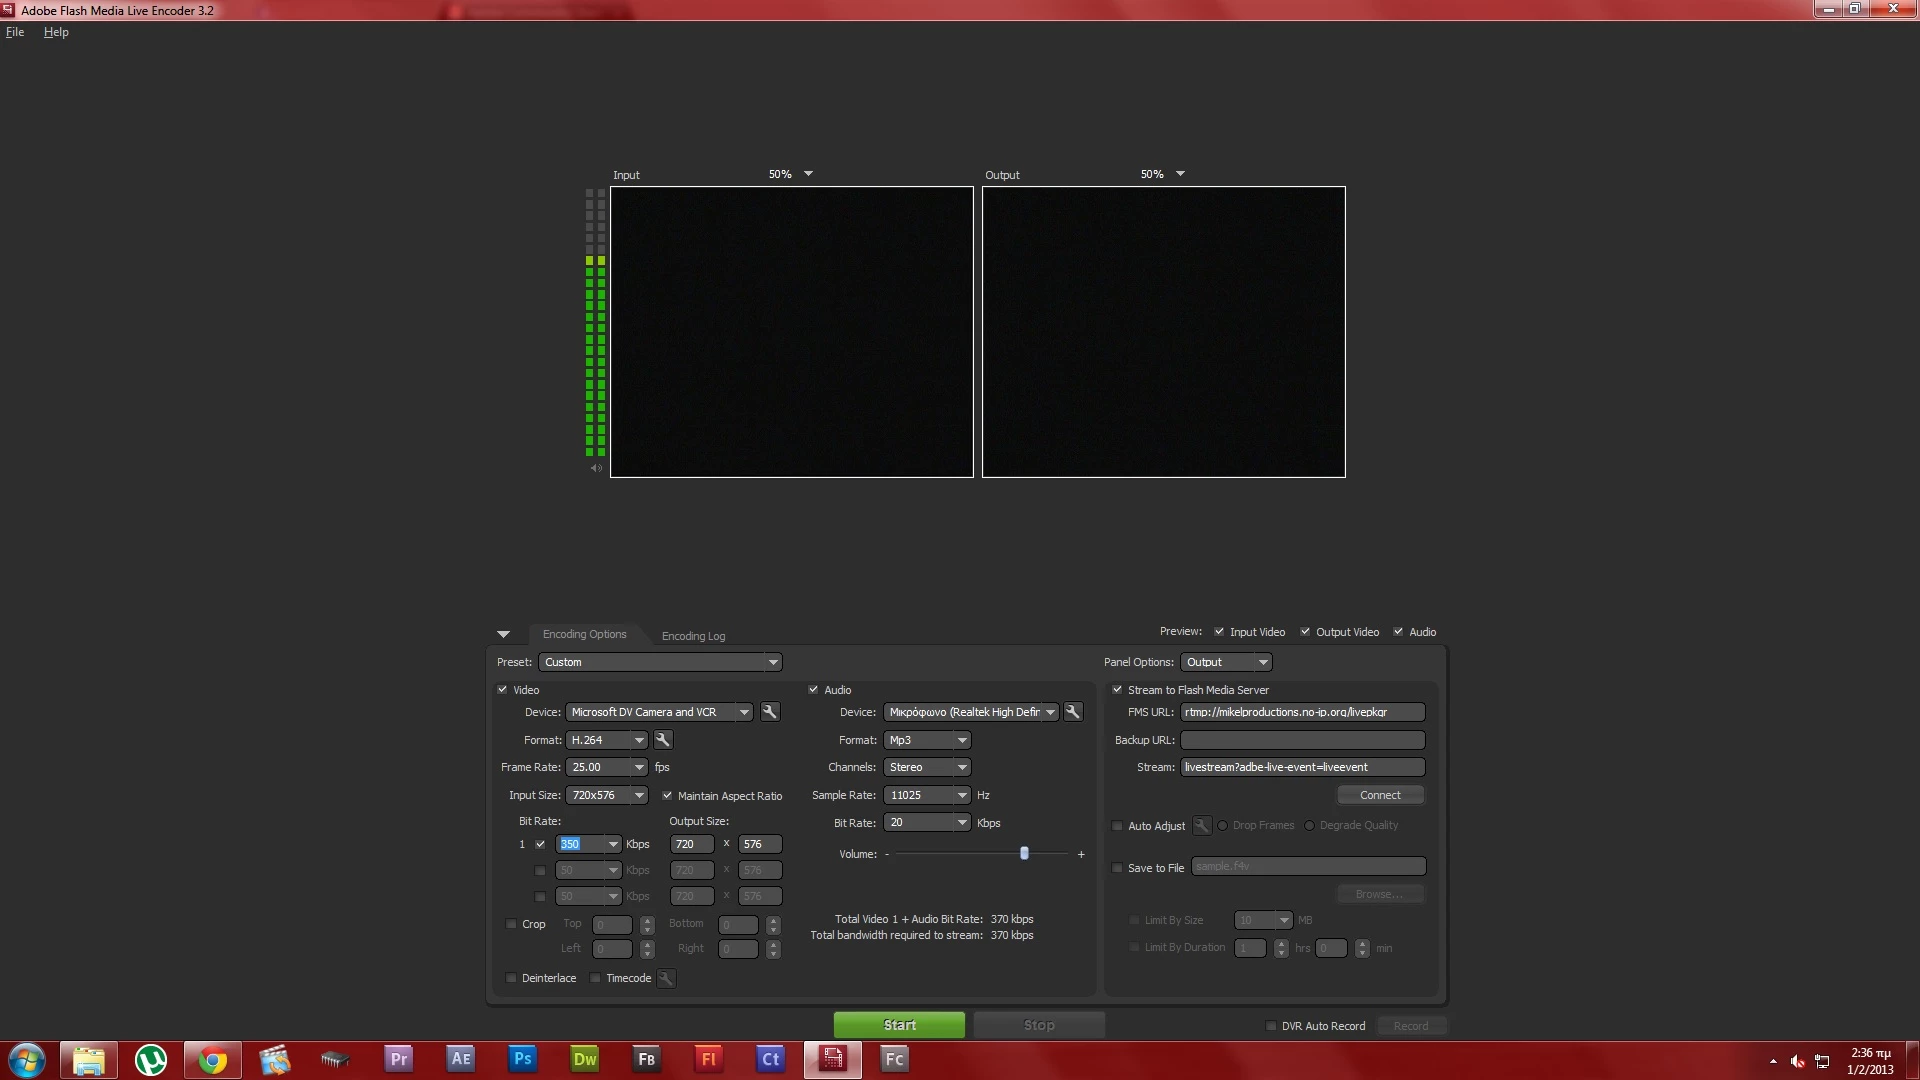Open uTorrent from the taskbar
1920x1080 pixels.
coord(151,1059)
